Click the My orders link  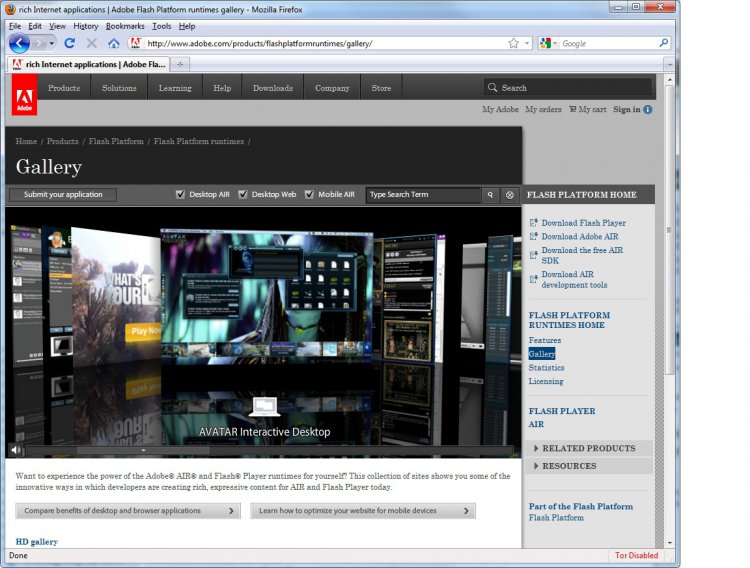tap(543, 109)
